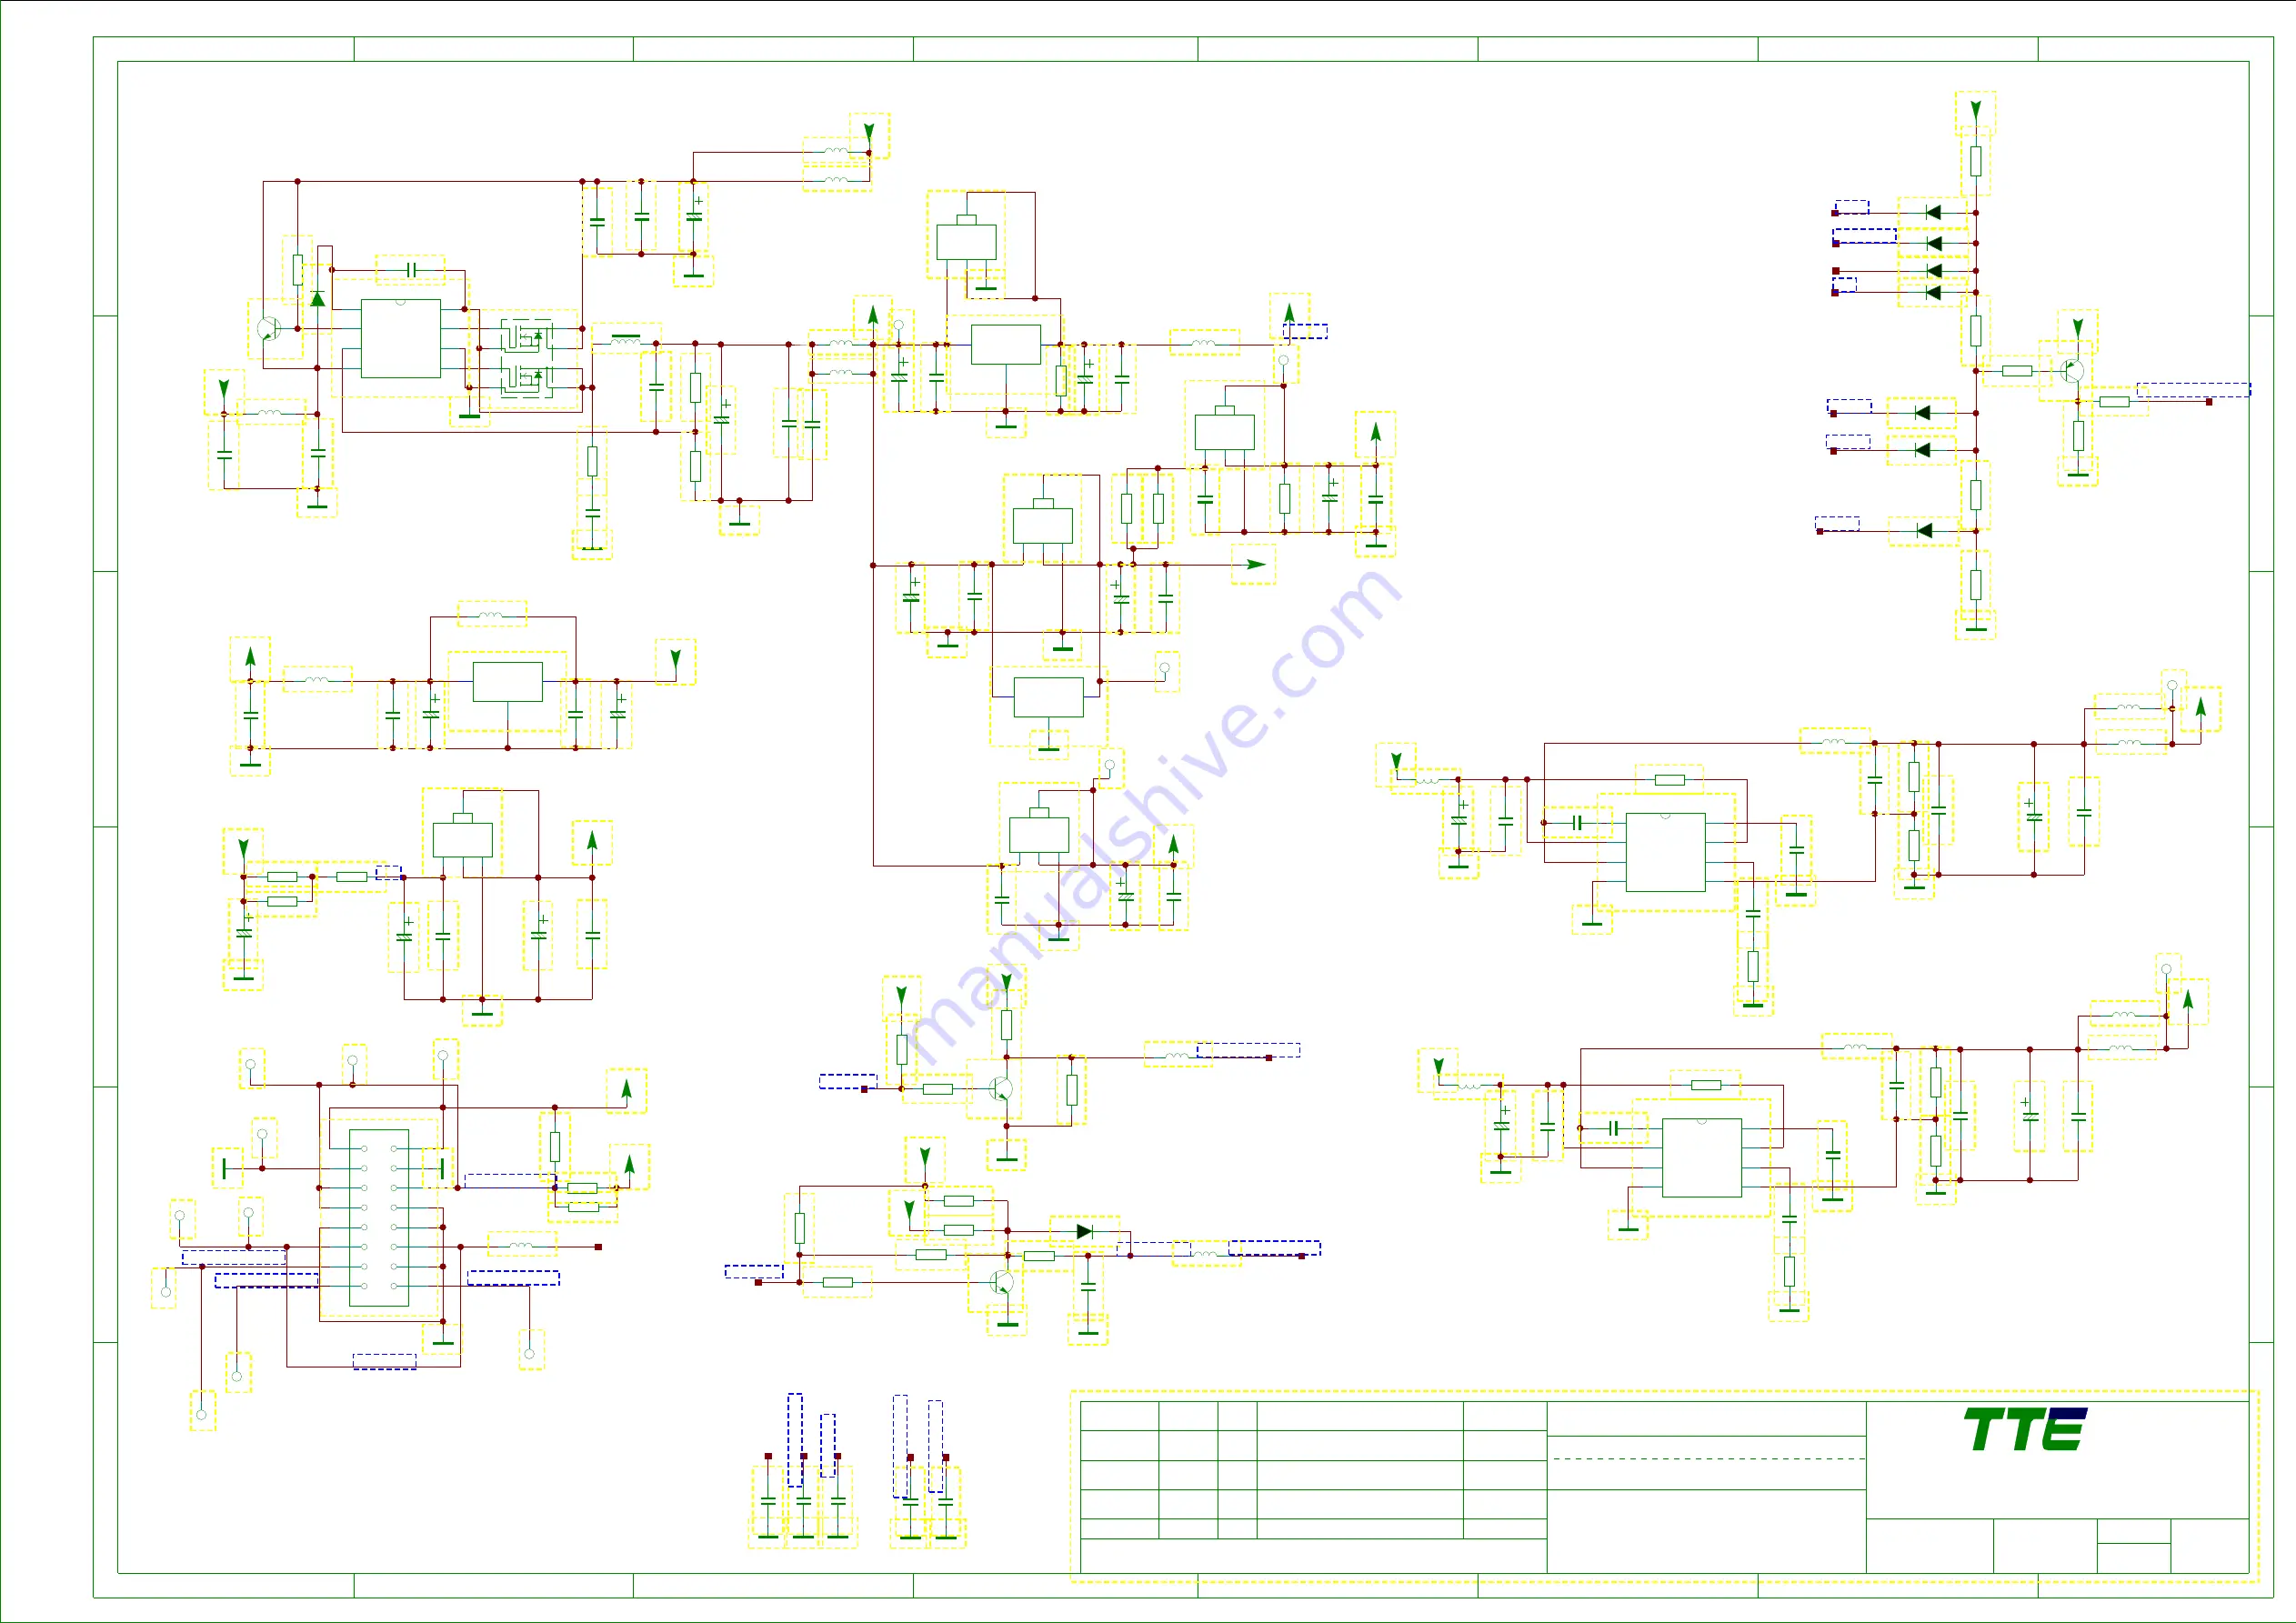Select inductor bridging the middle-left regulator
This screenshot has width=2296, height=1623.
492,614
